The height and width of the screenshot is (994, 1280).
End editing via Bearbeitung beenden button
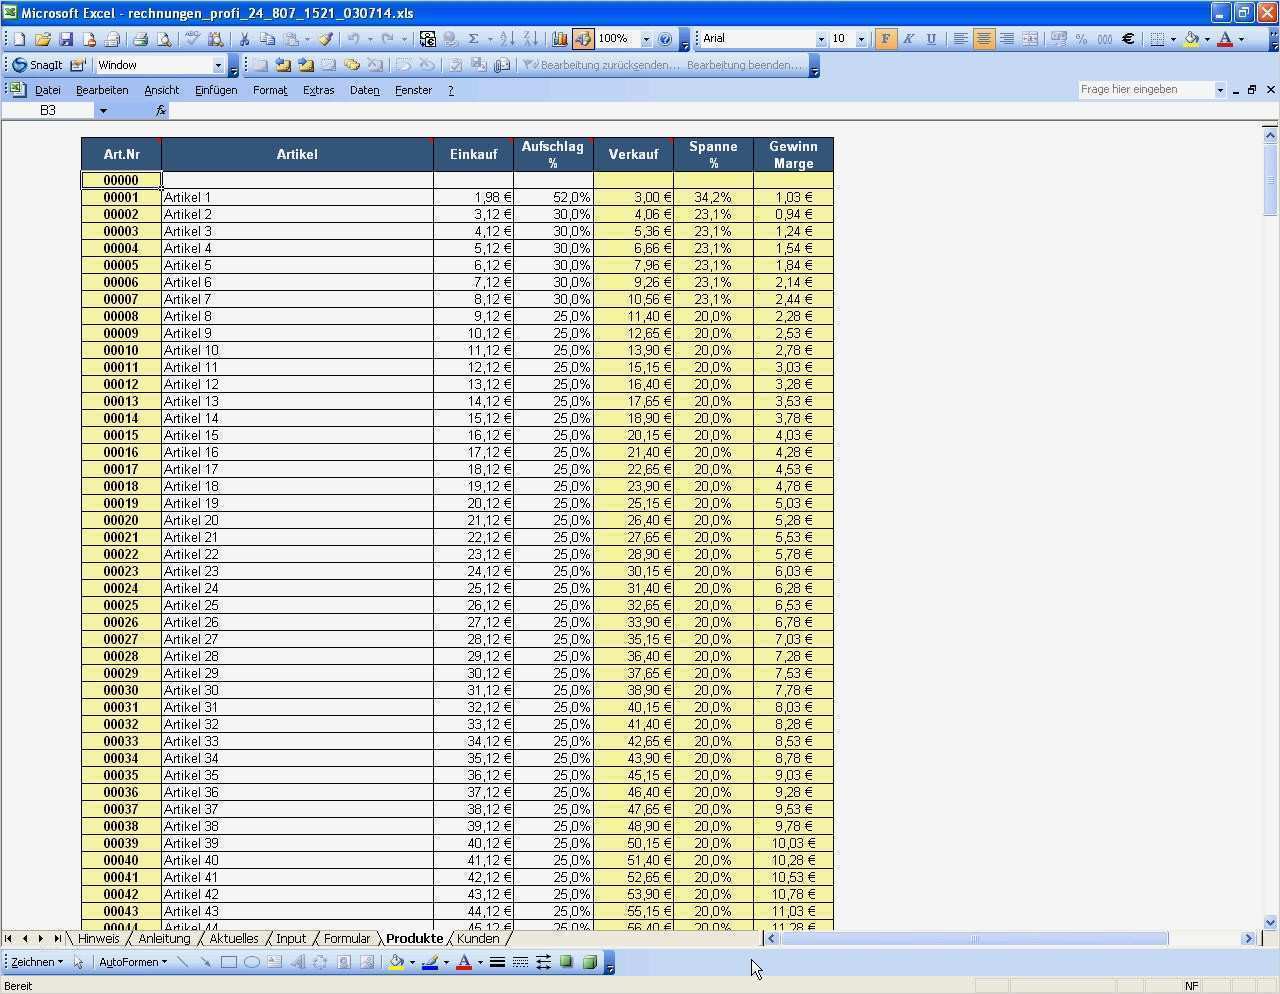point(738,64)
